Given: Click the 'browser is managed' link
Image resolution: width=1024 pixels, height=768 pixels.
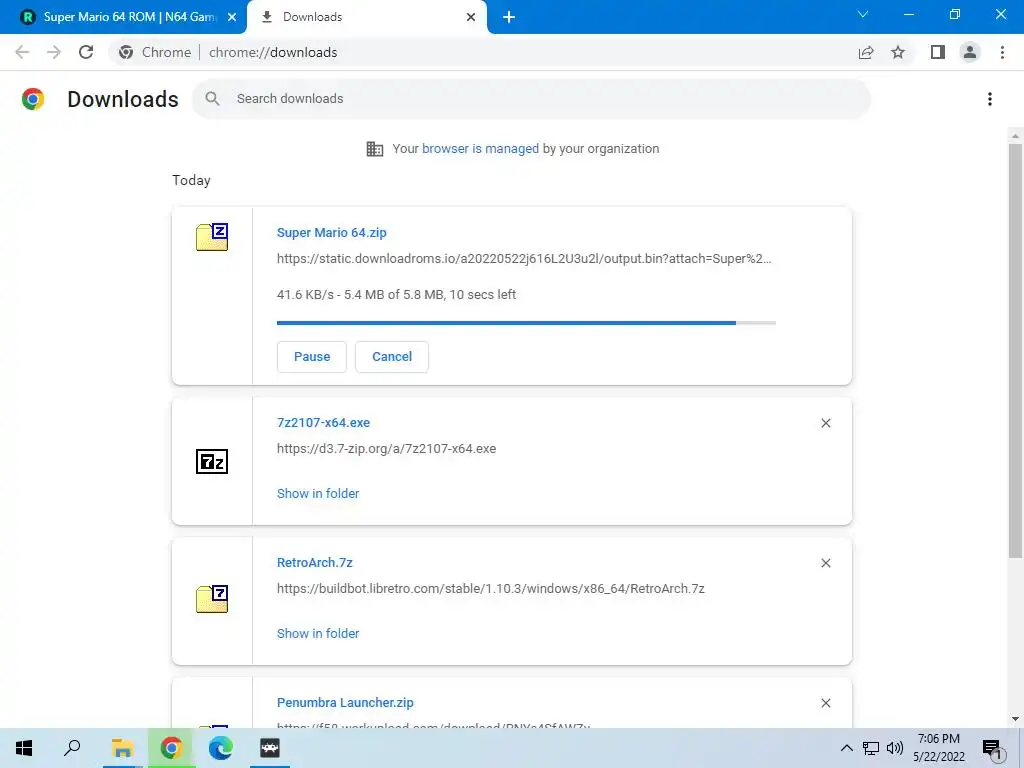Looking at the screenshot, I should (480, 148).
